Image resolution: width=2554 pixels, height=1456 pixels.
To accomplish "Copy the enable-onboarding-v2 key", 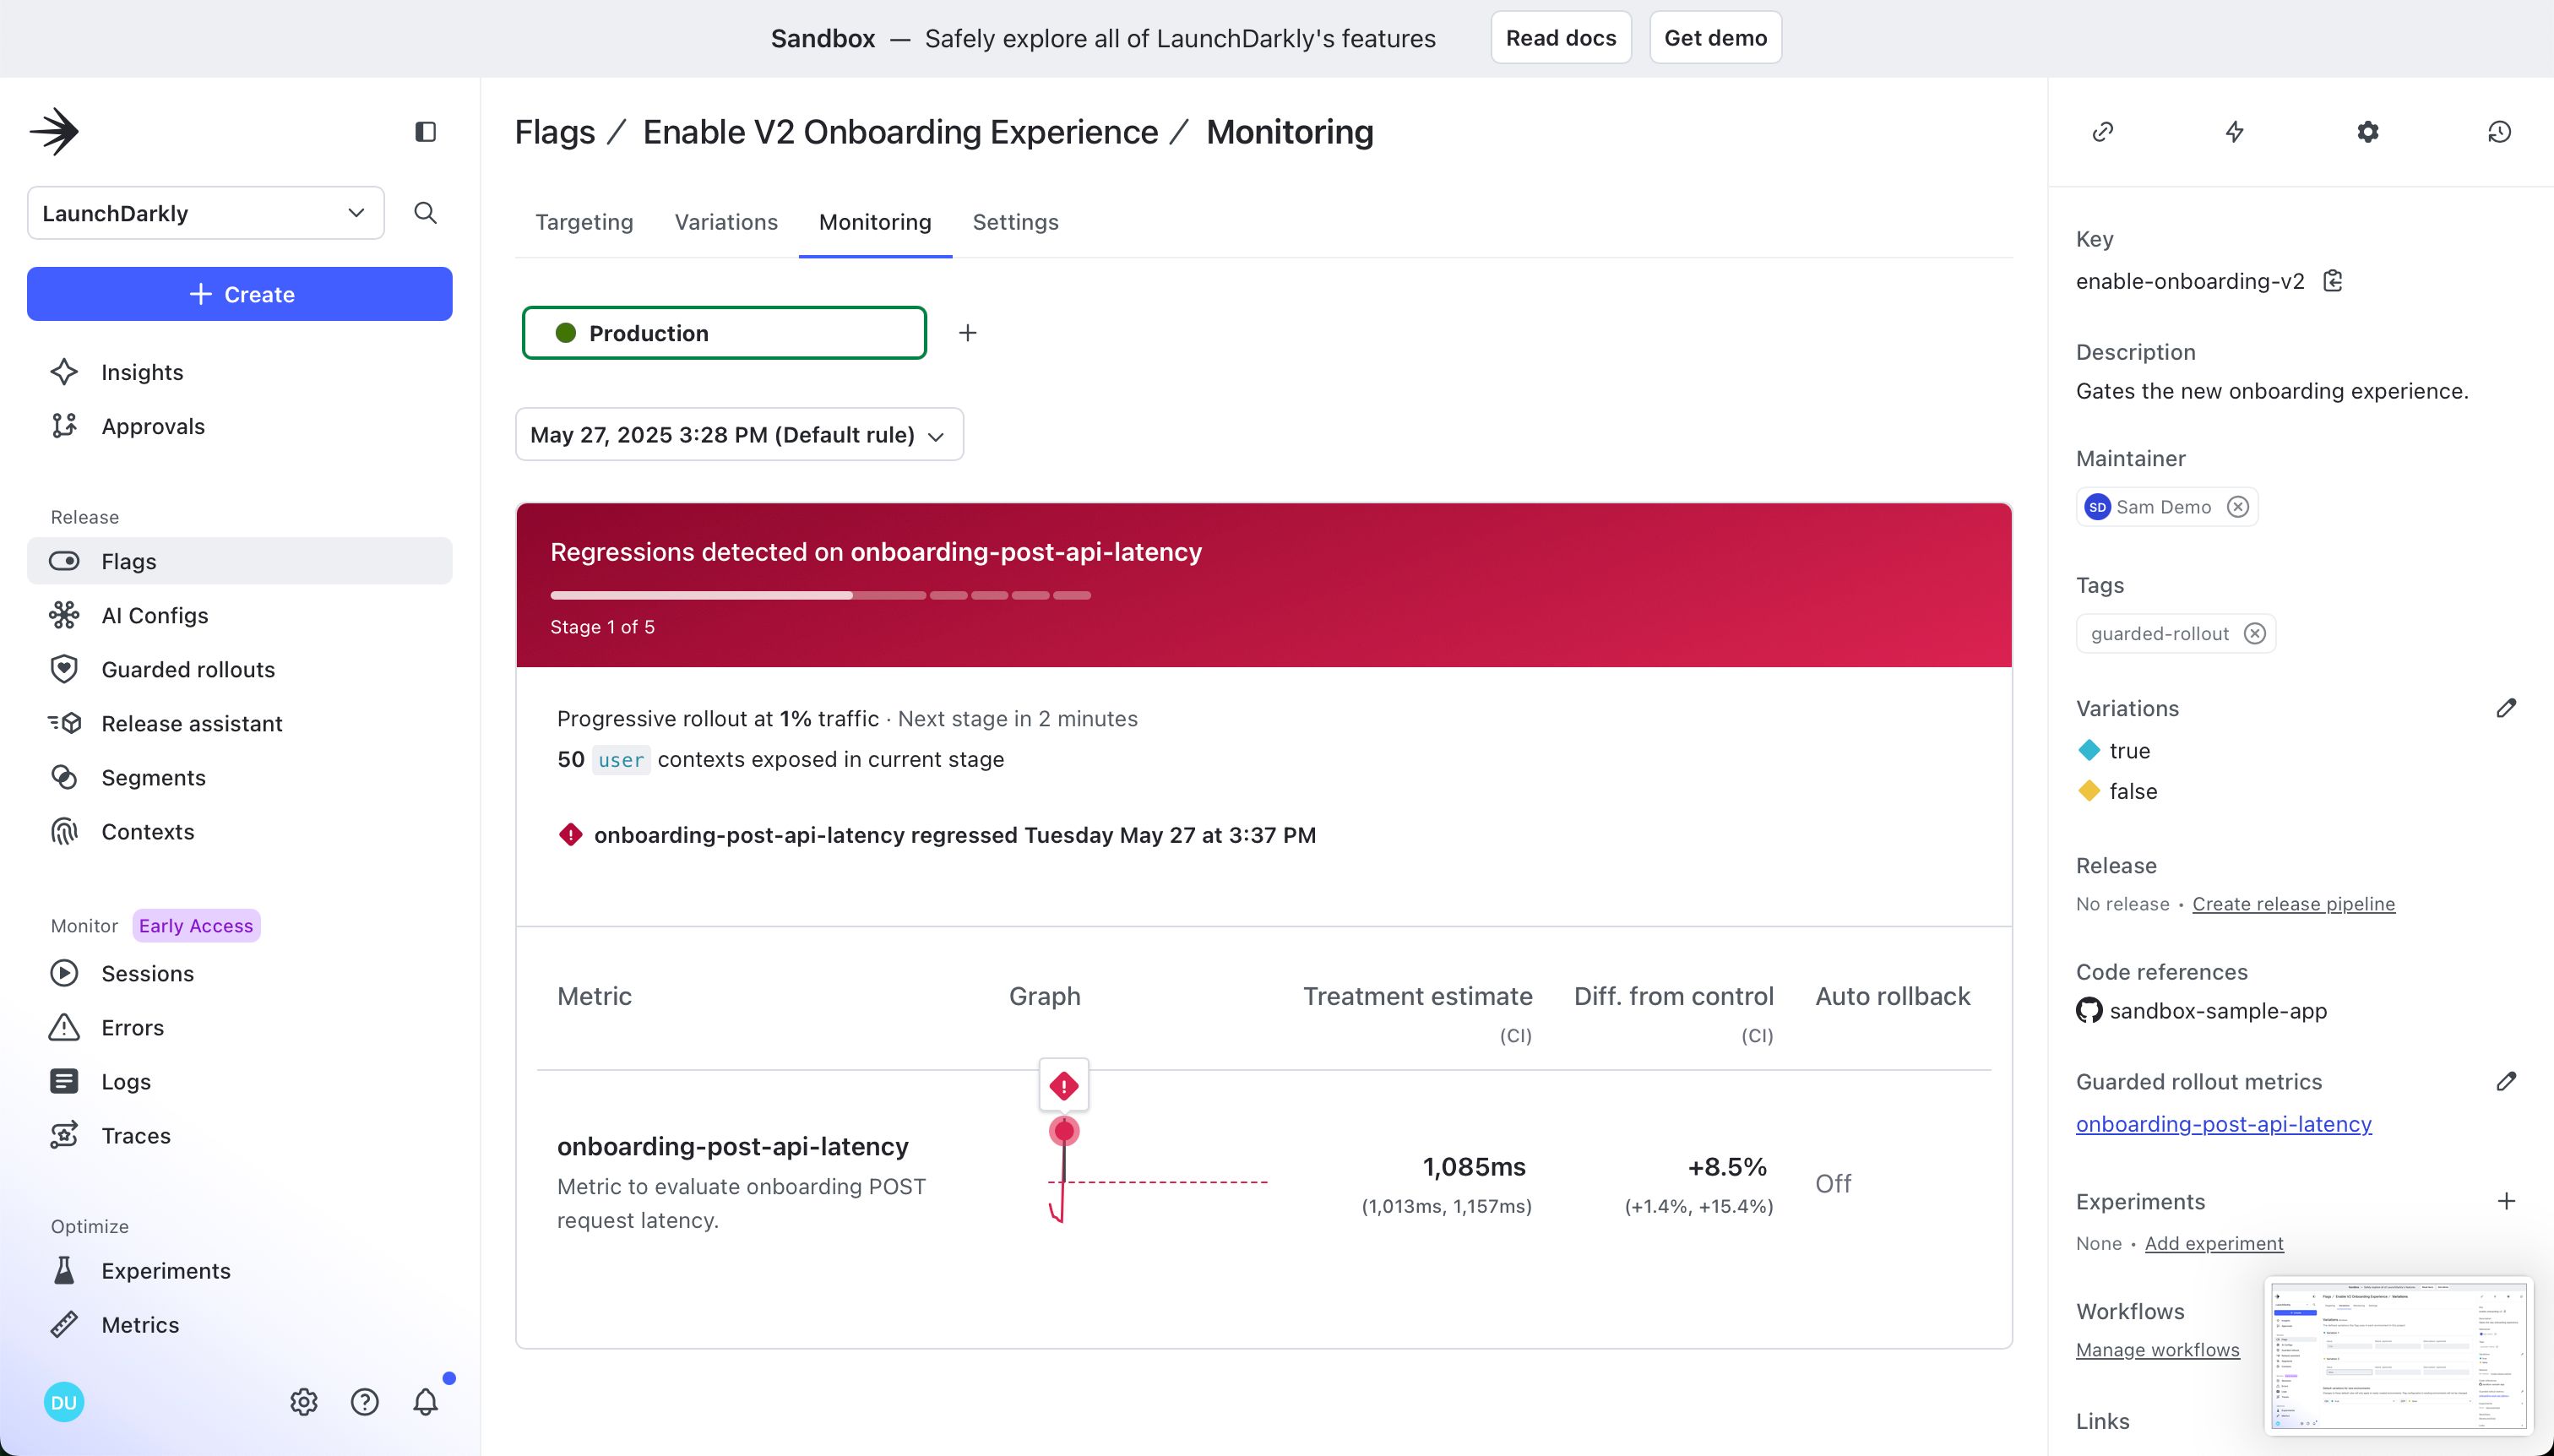I will click(2333, 281).
